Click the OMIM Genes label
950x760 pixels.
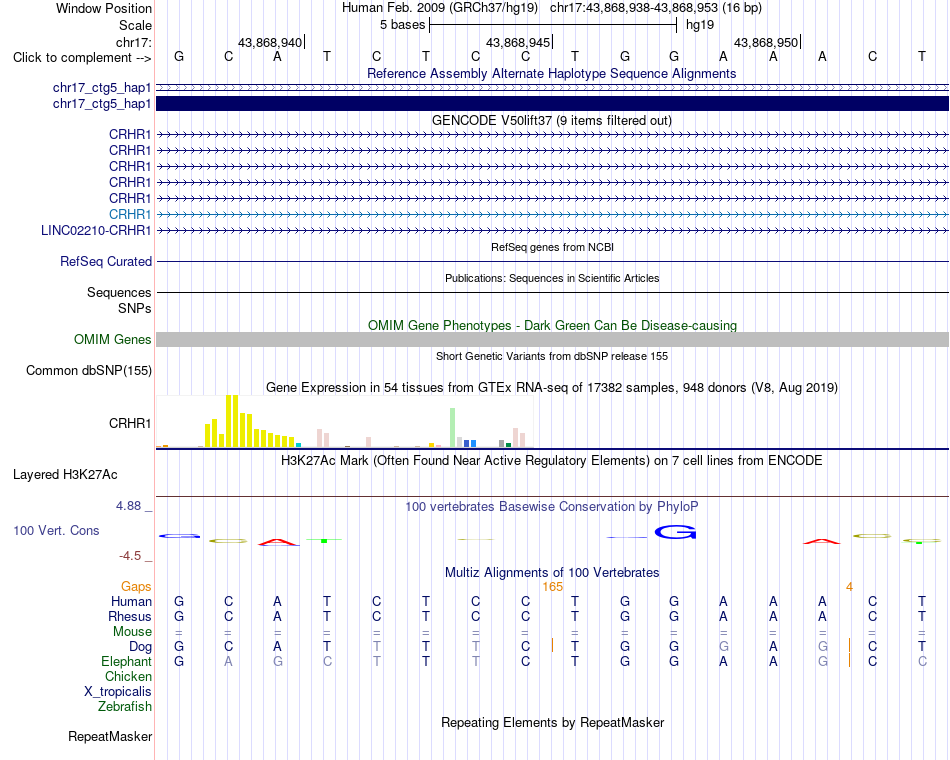coord(112,339)
